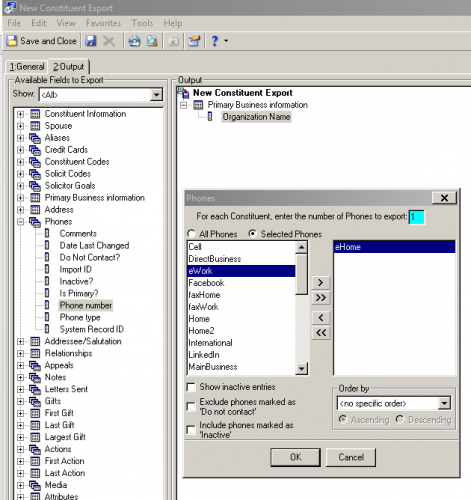Click the blue question mark Help icon
The width and height of the screenshot is (471, 500).
click(x=214, y=41)
